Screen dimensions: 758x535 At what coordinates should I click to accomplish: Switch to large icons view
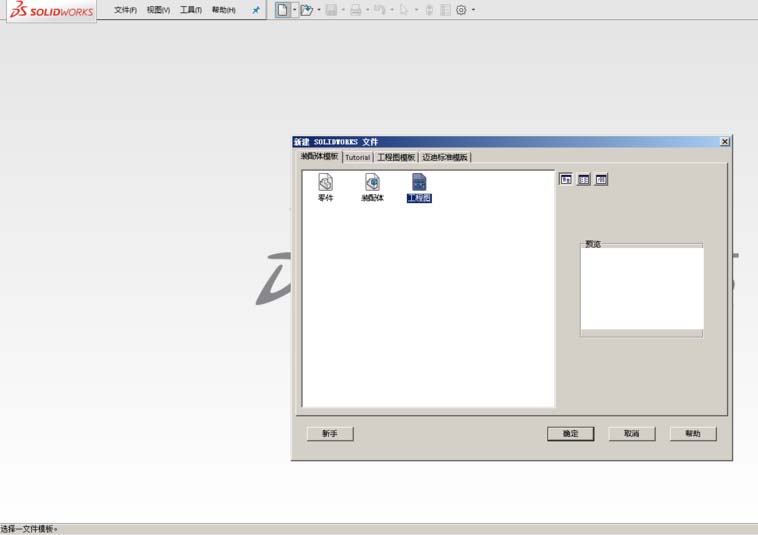(x=566, y=179)
